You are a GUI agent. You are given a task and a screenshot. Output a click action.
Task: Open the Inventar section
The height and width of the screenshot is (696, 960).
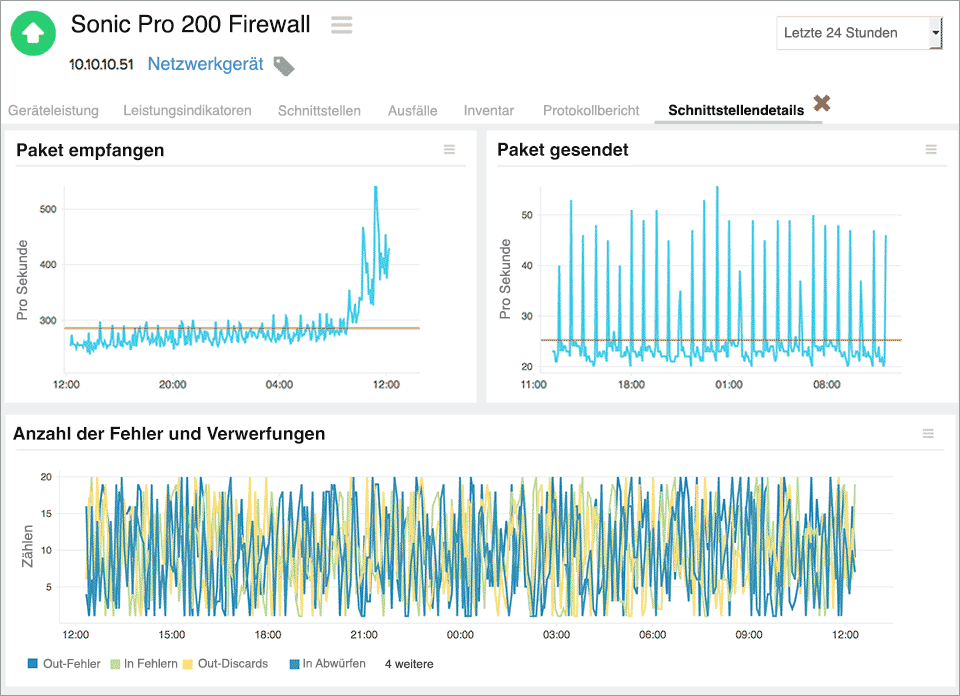489,111
